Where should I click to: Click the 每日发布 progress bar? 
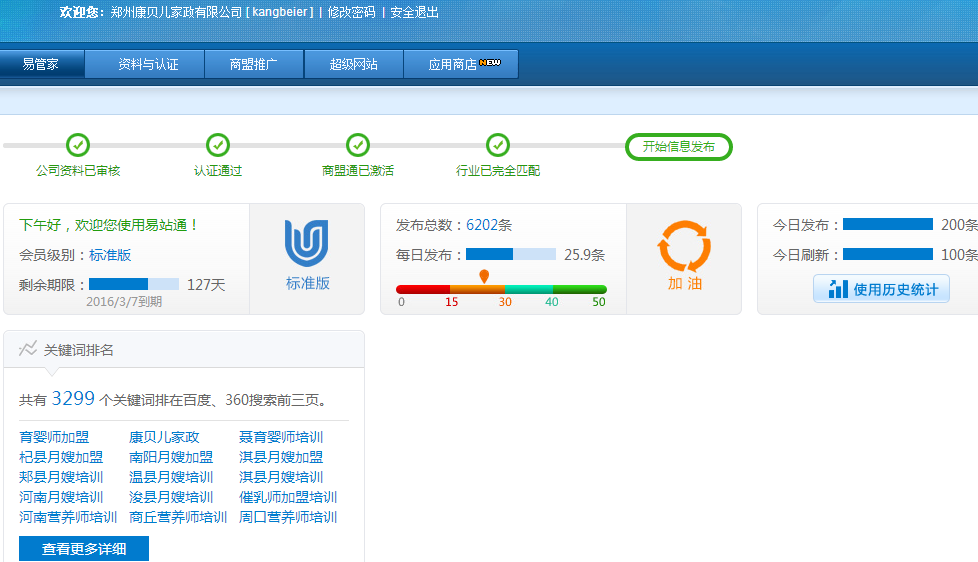point(511,254)
